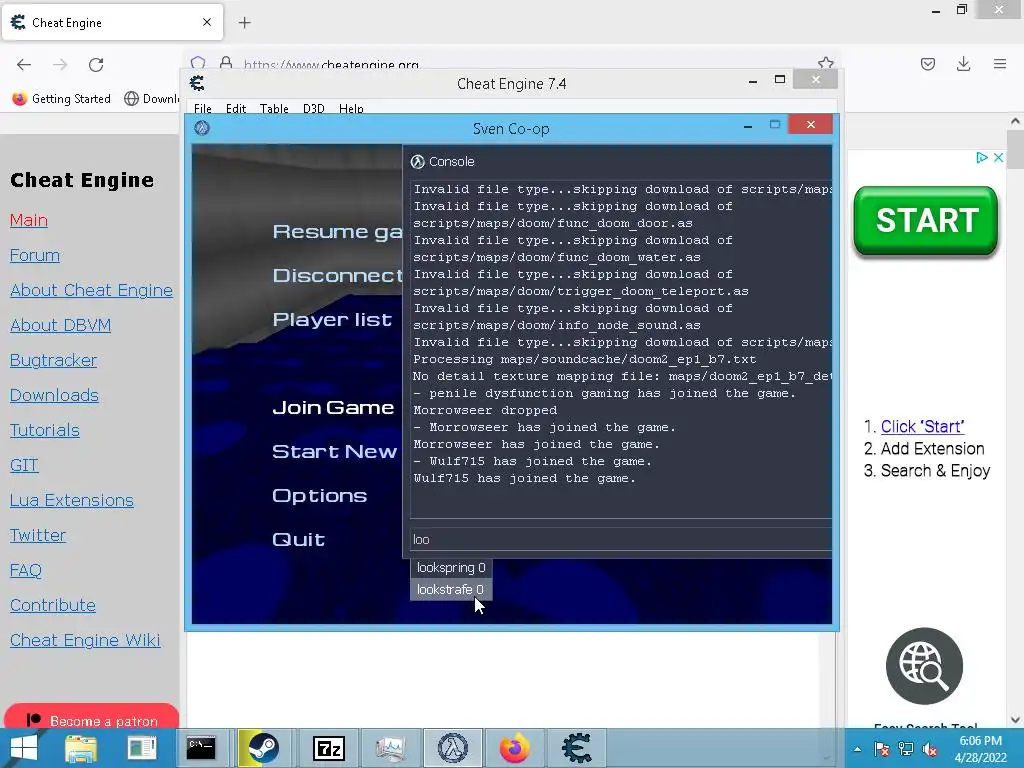The image size is (1024, 768).
Task: Open Downloads link in sidebar
Action: tap(54, 395)
